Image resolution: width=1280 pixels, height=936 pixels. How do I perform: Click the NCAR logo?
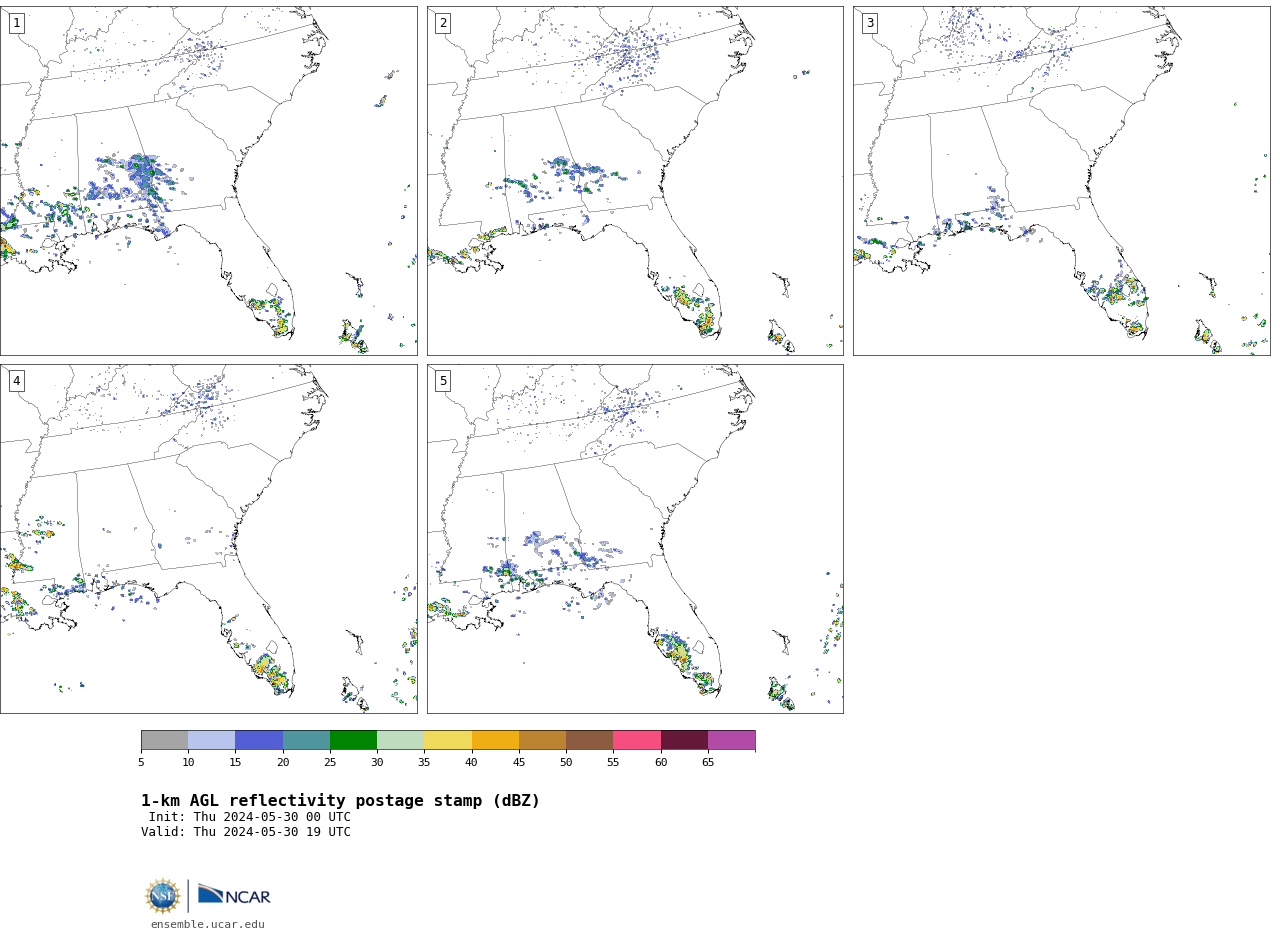click(234, 895)
